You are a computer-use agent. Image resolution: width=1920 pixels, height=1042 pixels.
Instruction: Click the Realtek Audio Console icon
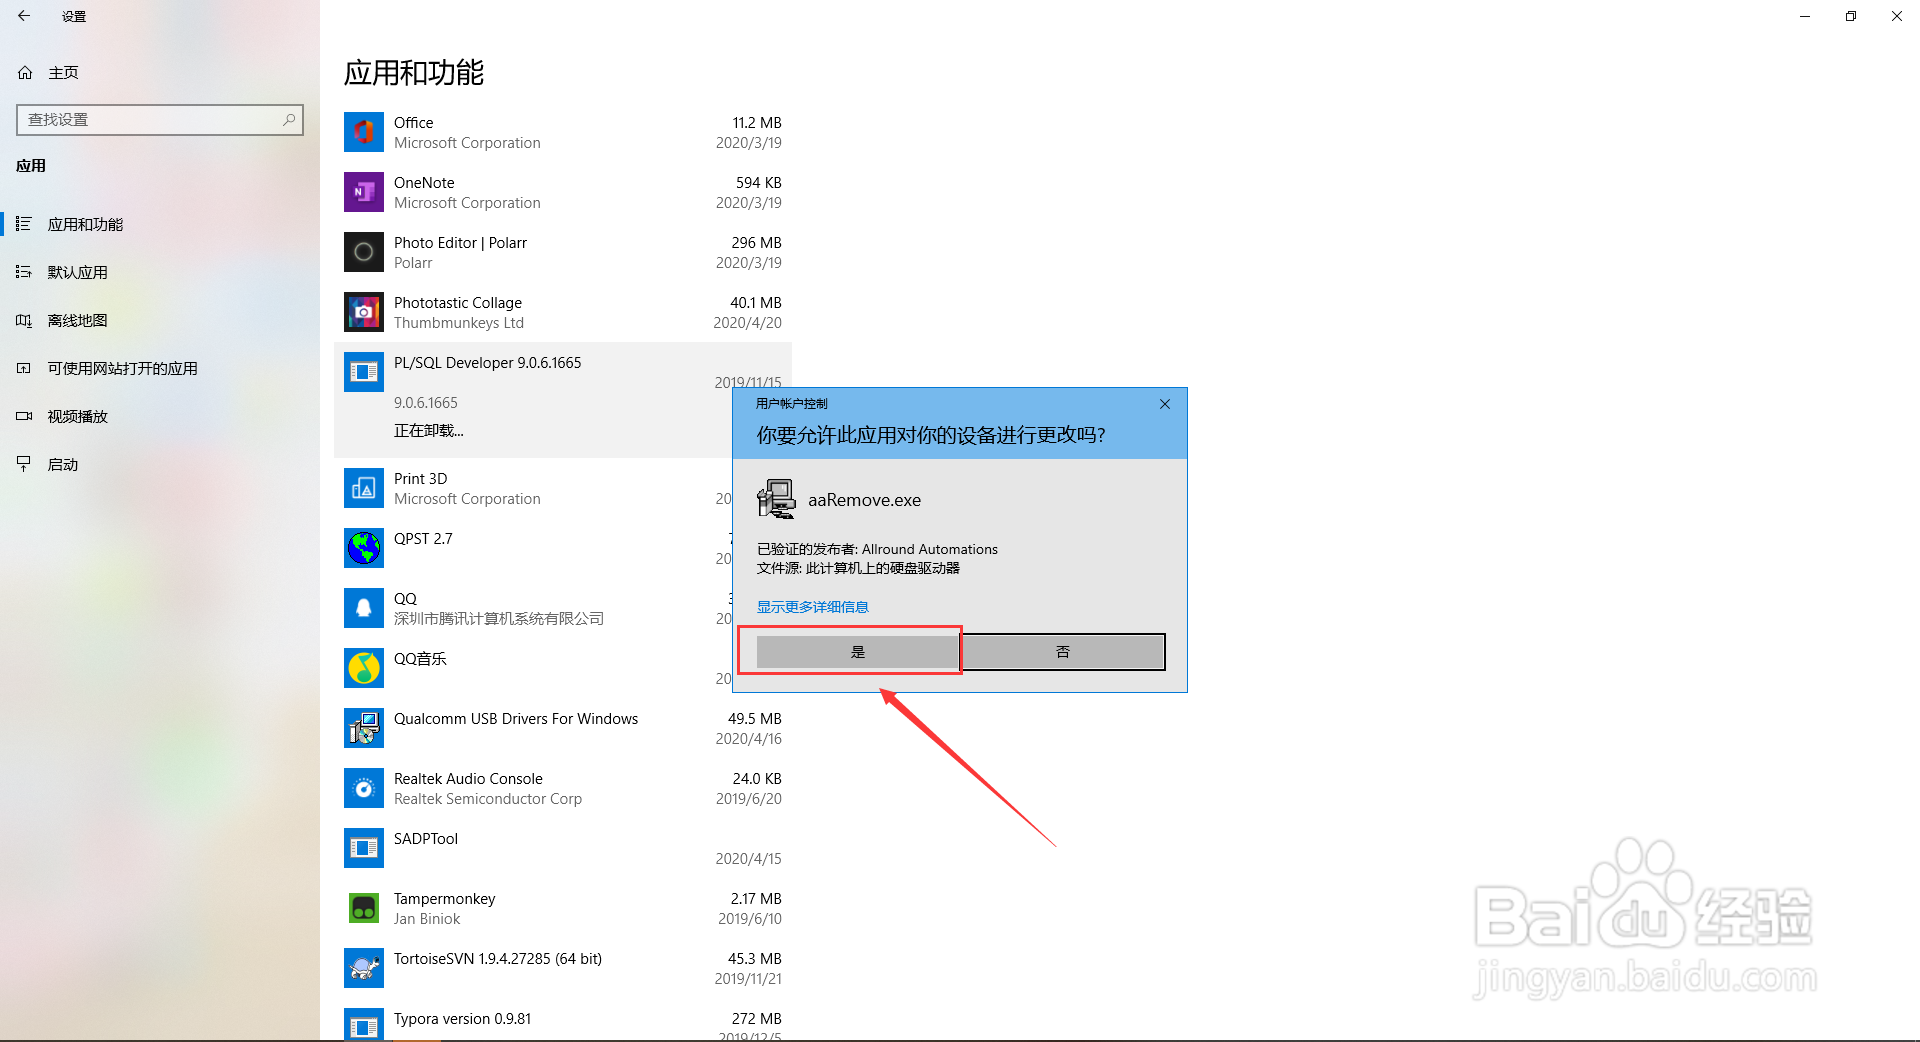click(364, 788)
